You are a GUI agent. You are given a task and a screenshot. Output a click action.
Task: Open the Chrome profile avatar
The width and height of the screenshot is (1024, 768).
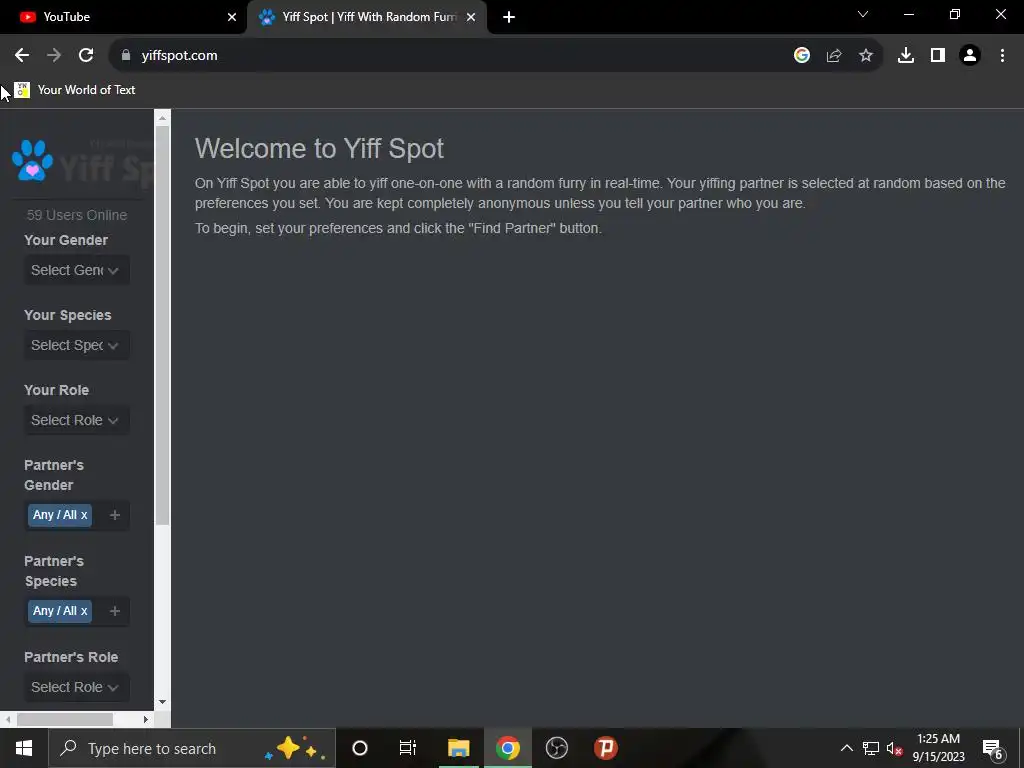click(970, 56)
